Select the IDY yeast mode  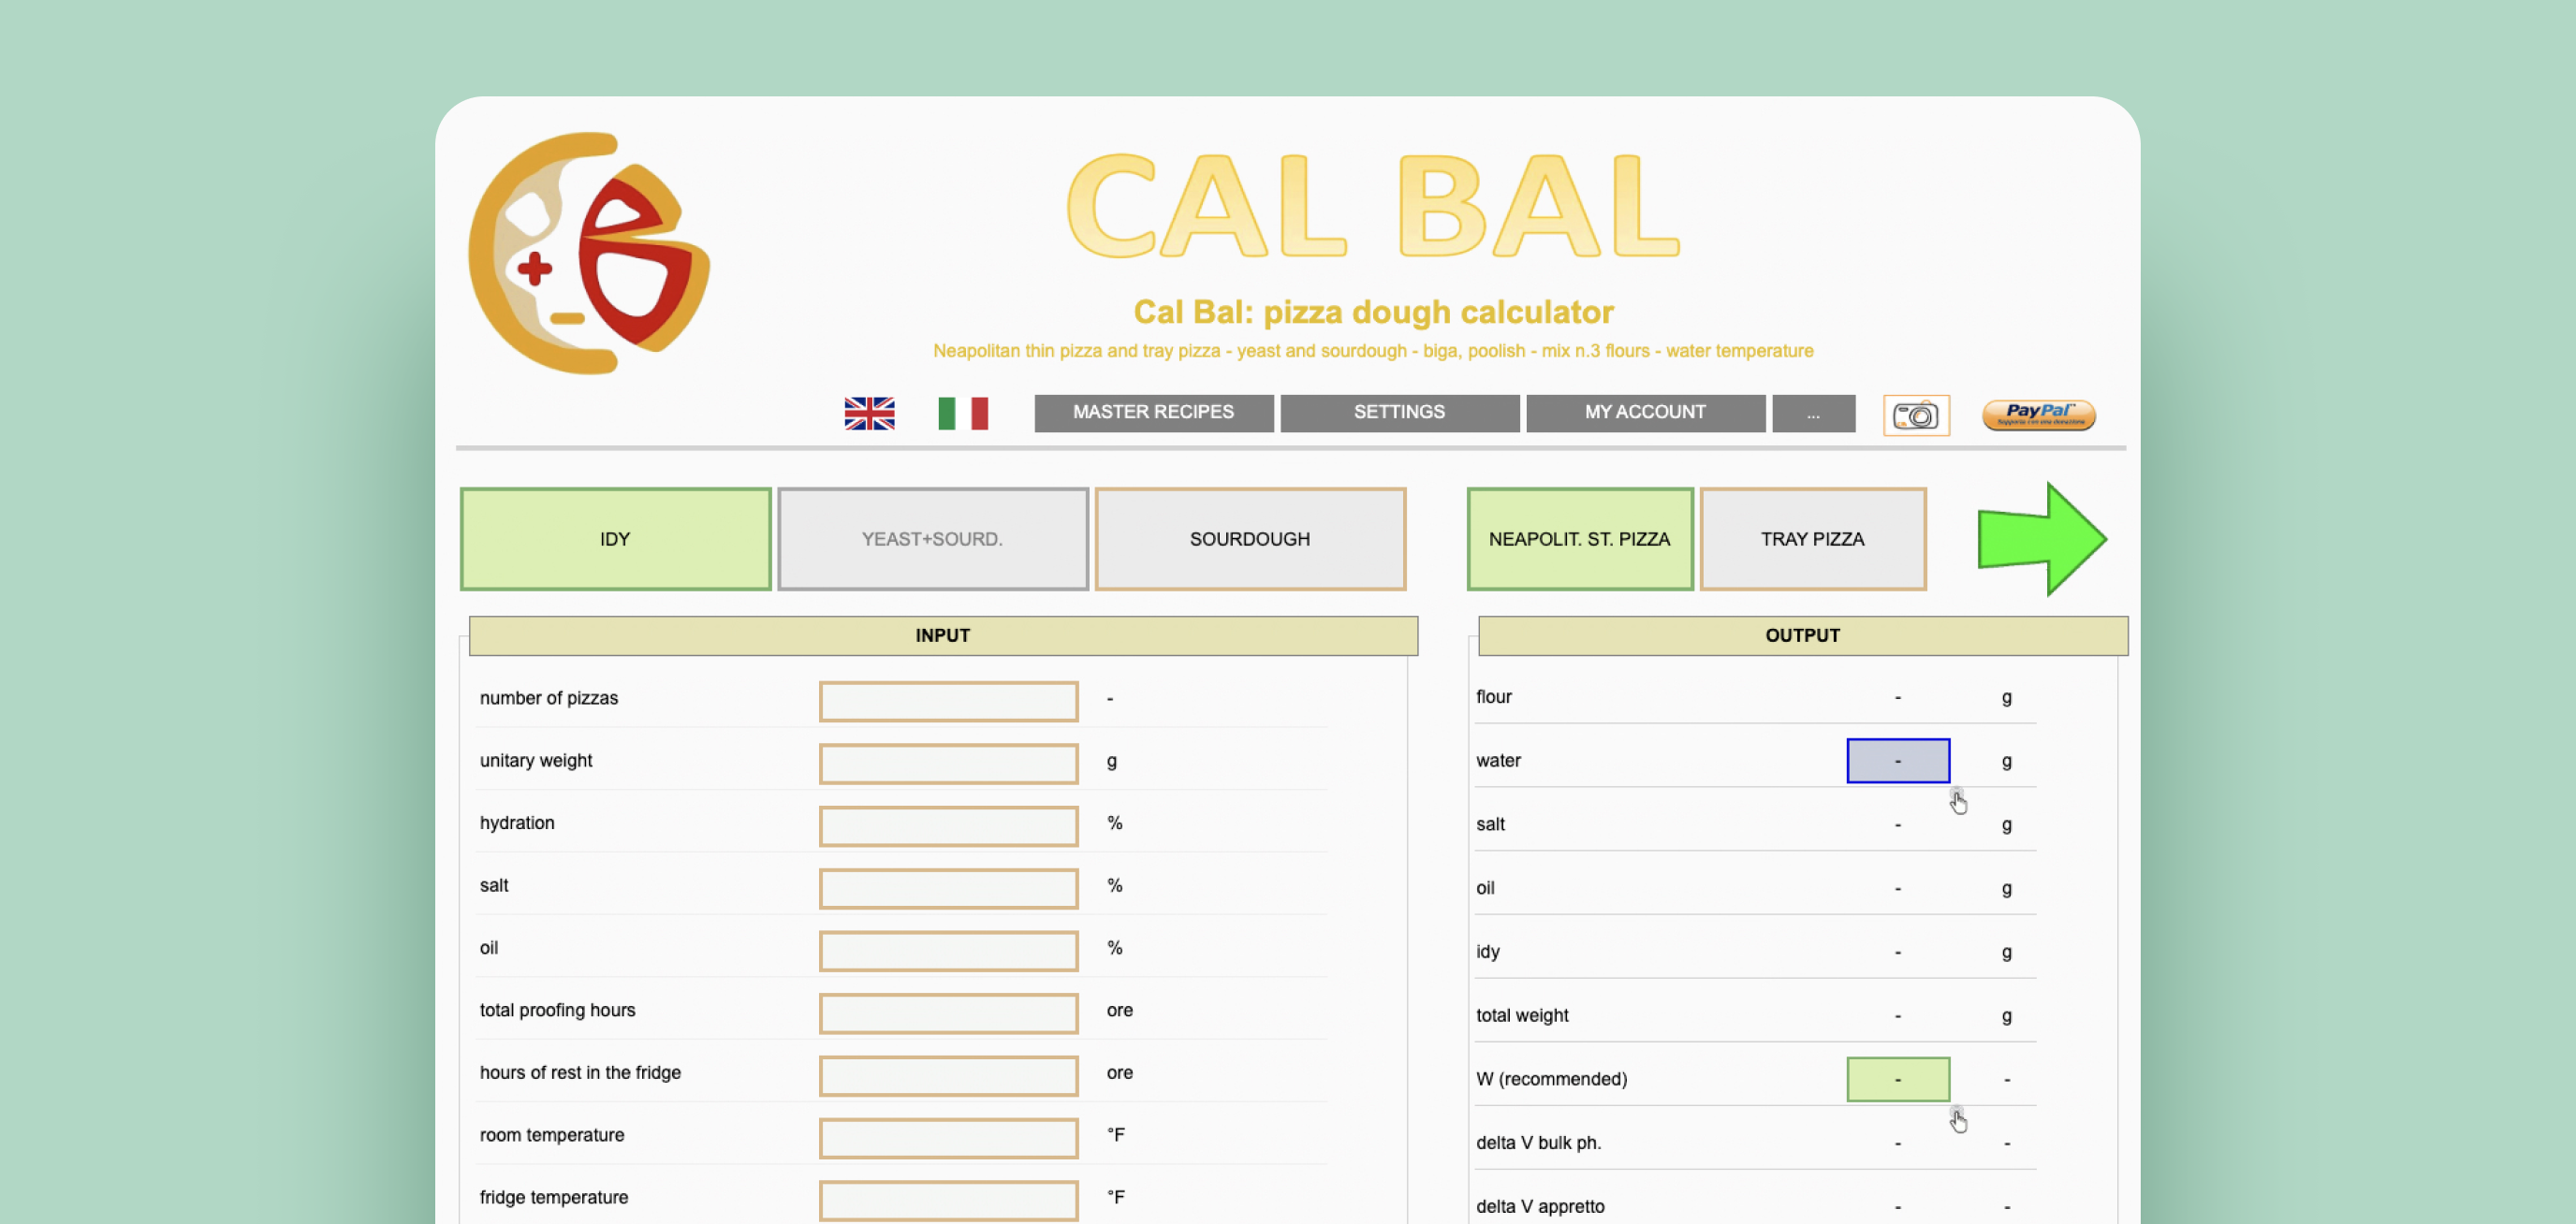615,538
